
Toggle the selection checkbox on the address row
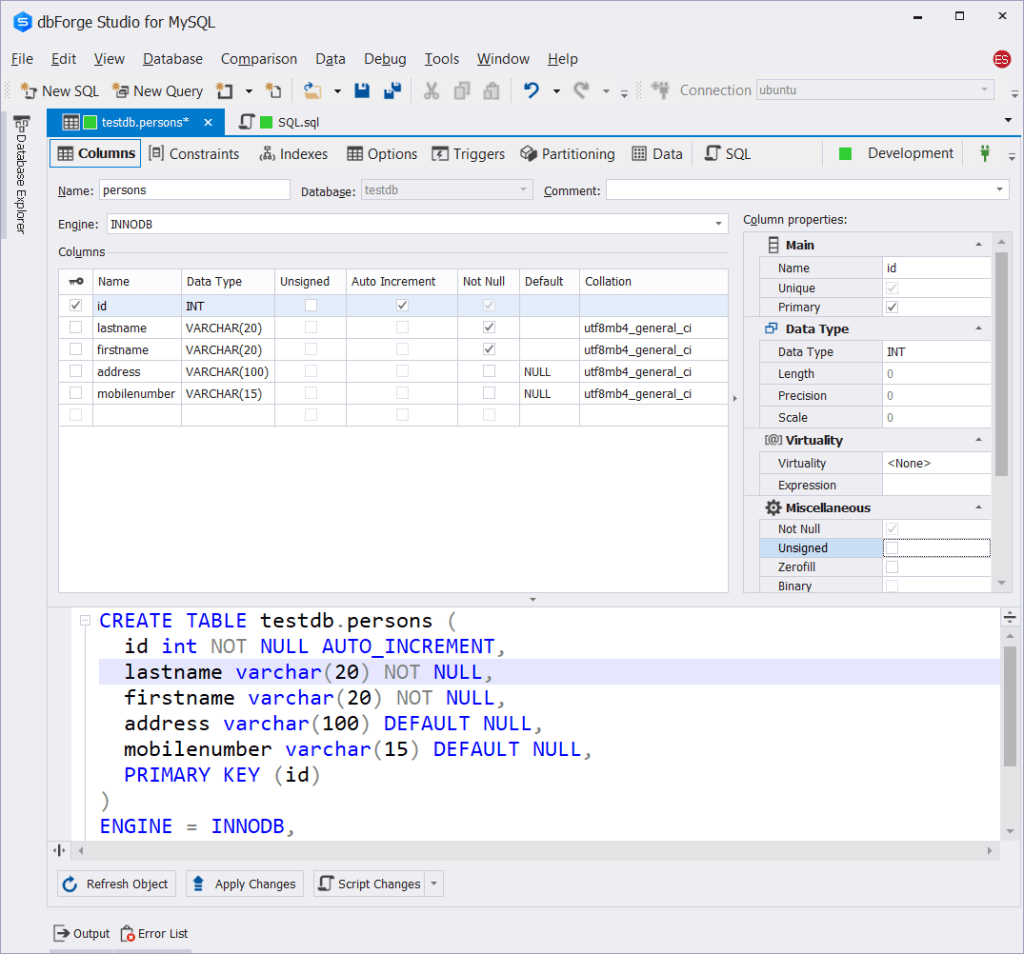pos(75,371)
